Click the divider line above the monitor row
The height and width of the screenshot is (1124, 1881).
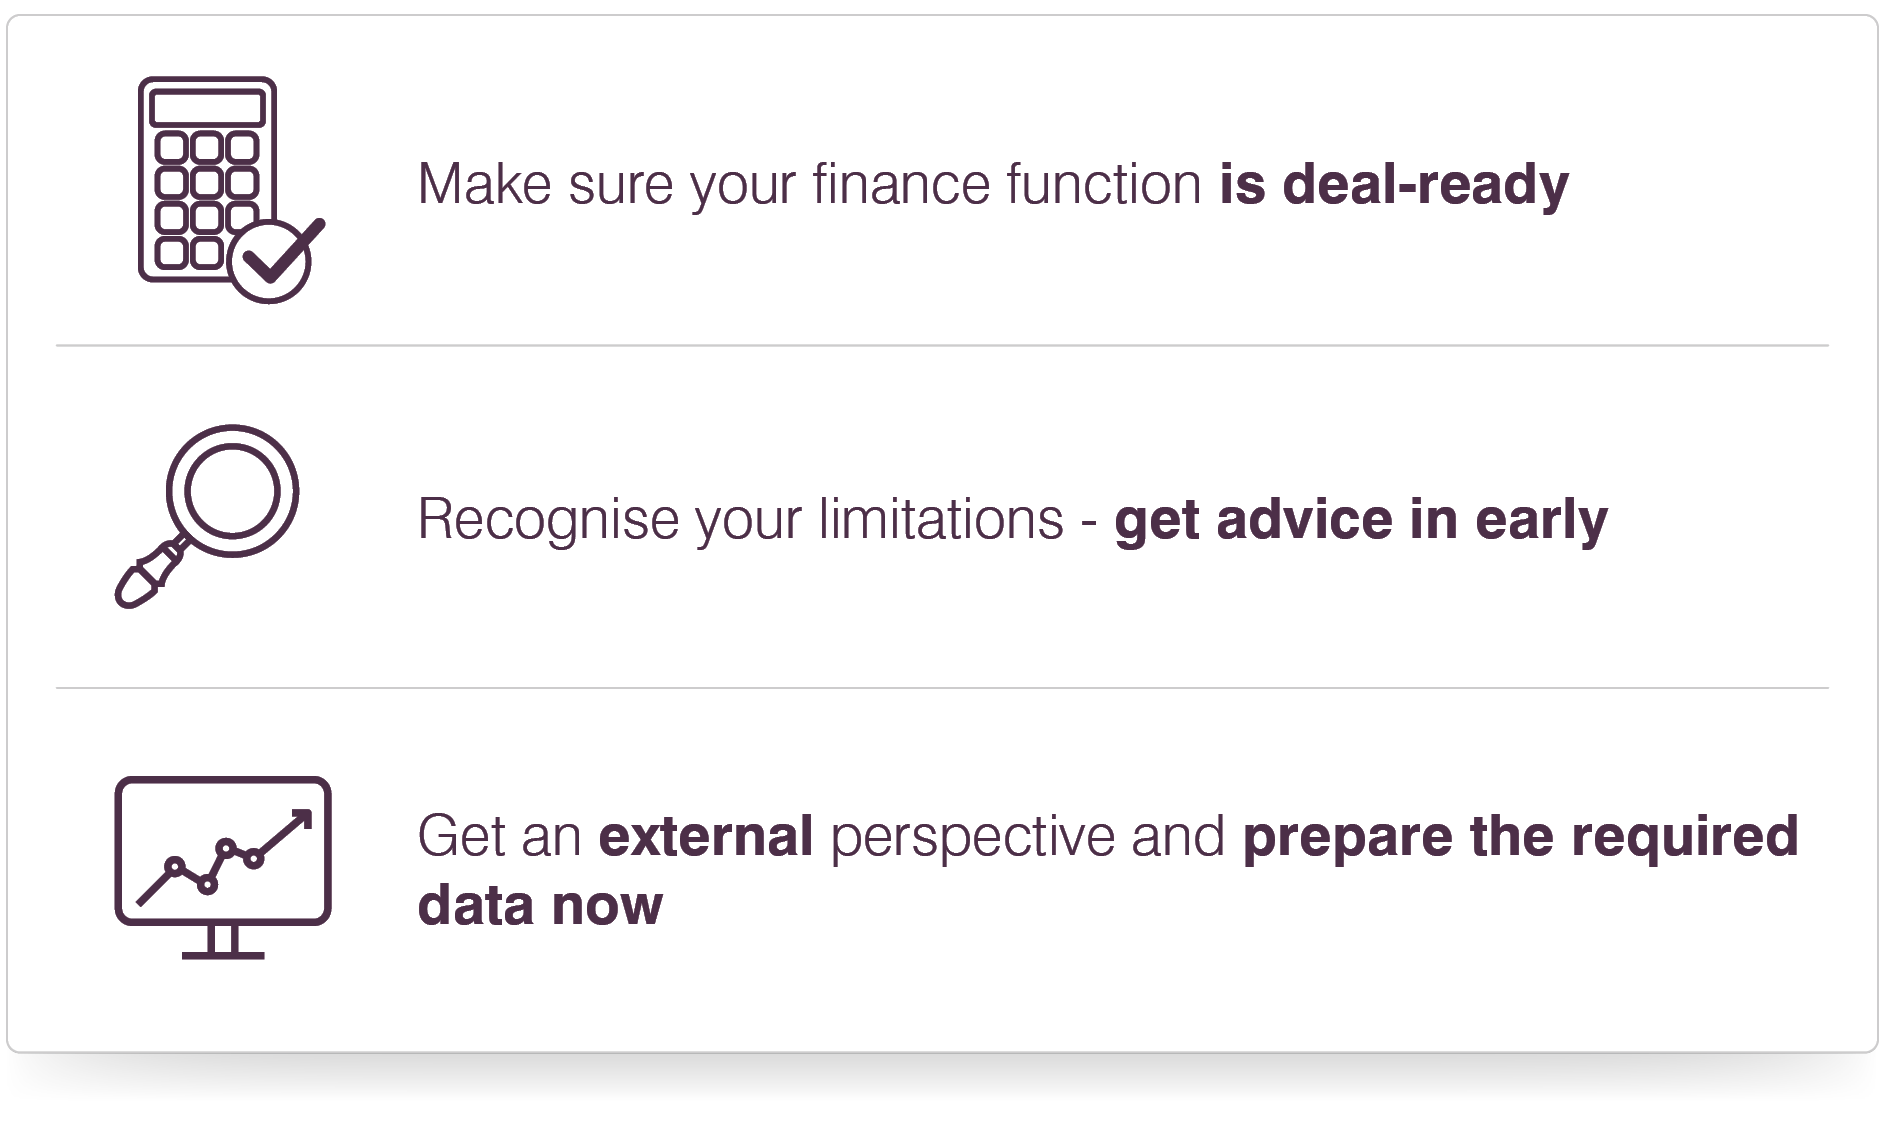942,687
